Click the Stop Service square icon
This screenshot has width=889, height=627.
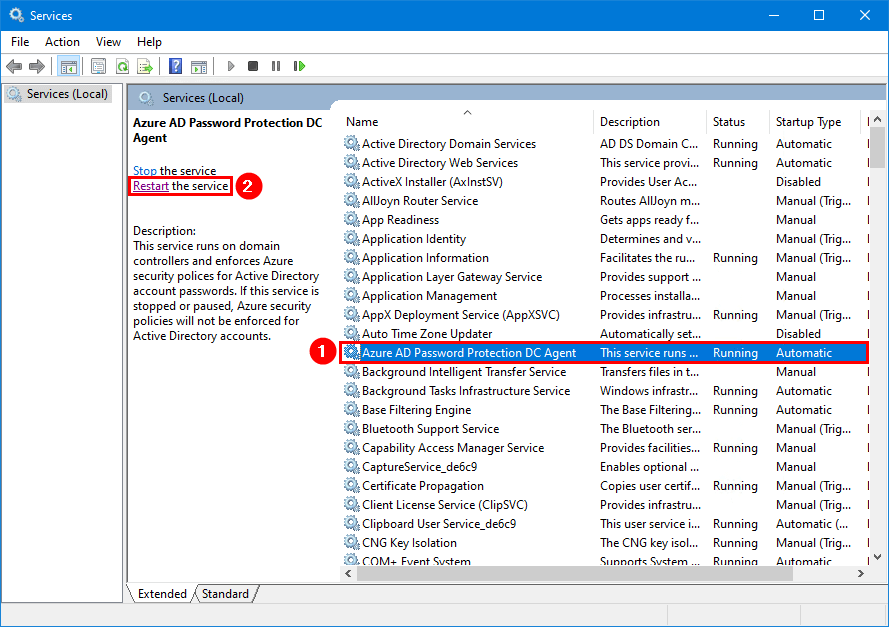(x=253, y=66)
